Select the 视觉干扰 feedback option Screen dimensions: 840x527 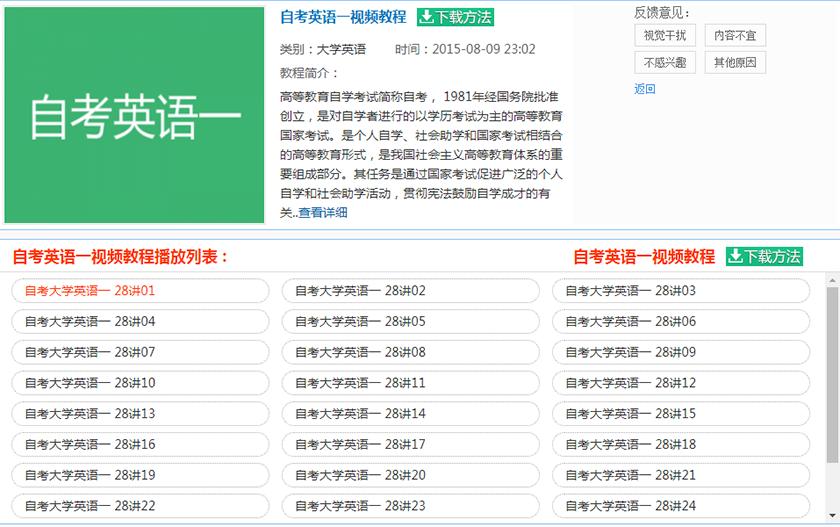pos(665,35)
